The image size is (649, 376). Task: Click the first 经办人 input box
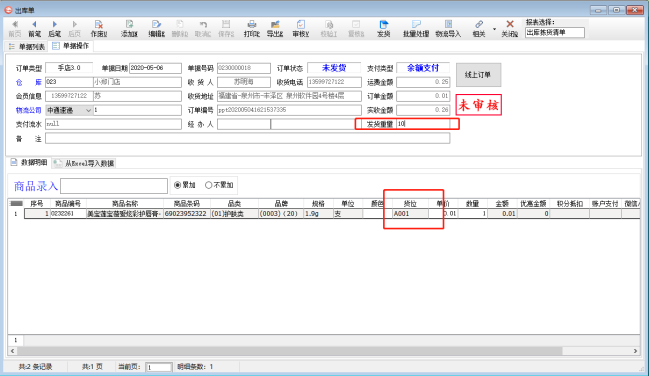pos(244,124)
